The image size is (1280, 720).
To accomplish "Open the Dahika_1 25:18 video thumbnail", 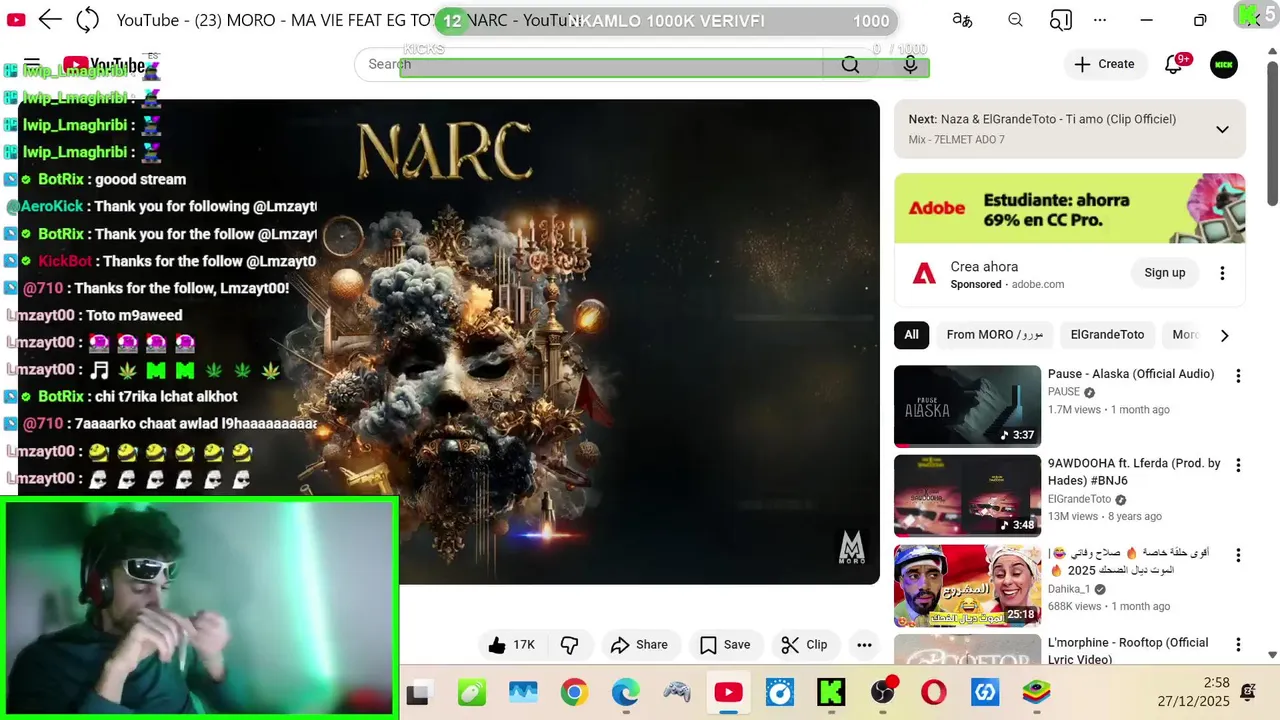I will [967, 586].
